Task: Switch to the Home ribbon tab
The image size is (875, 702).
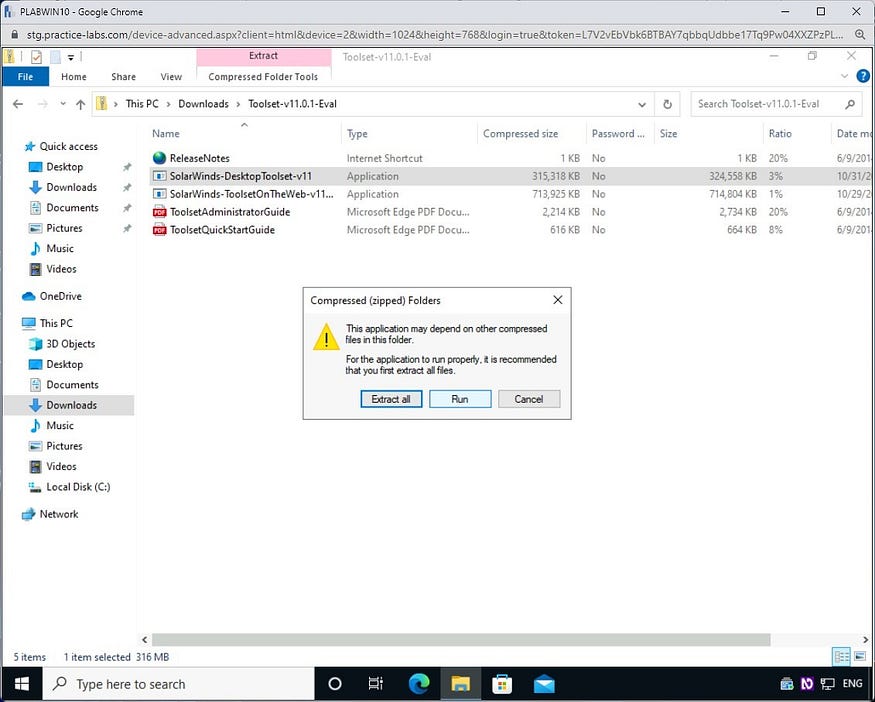Action: (x=74, y=77)
